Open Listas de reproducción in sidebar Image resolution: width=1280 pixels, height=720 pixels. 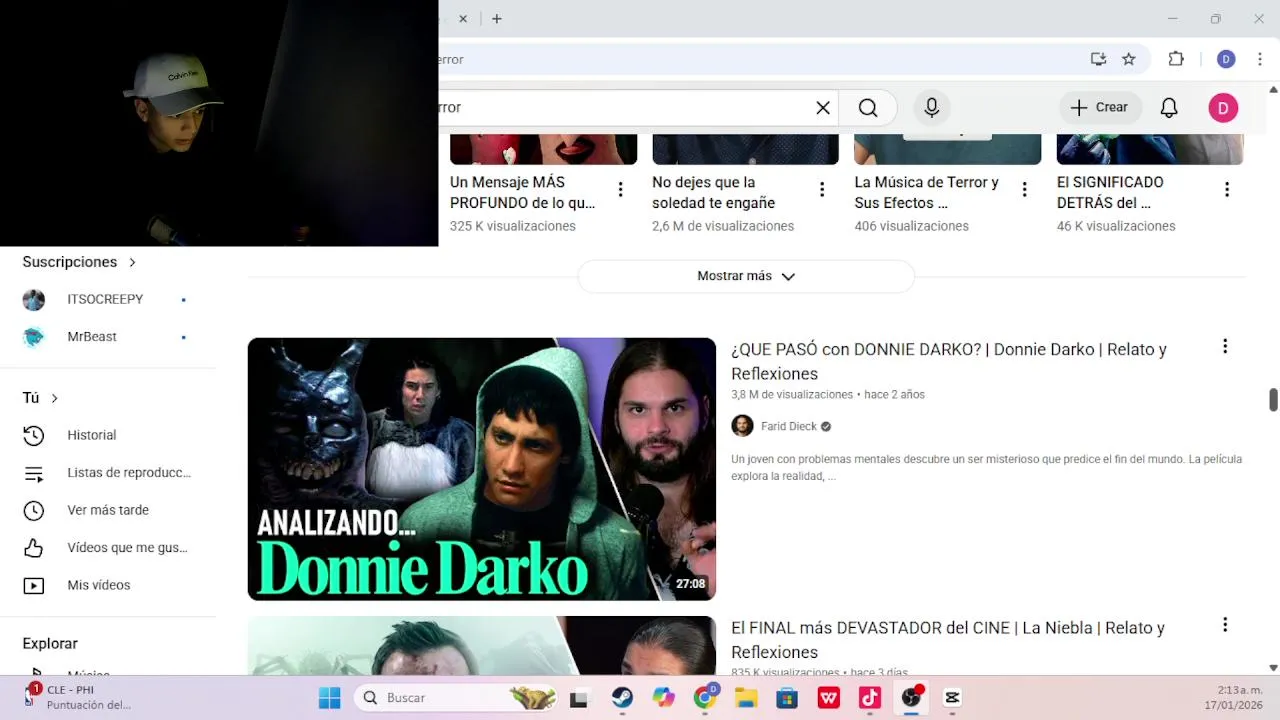(108, 473)
